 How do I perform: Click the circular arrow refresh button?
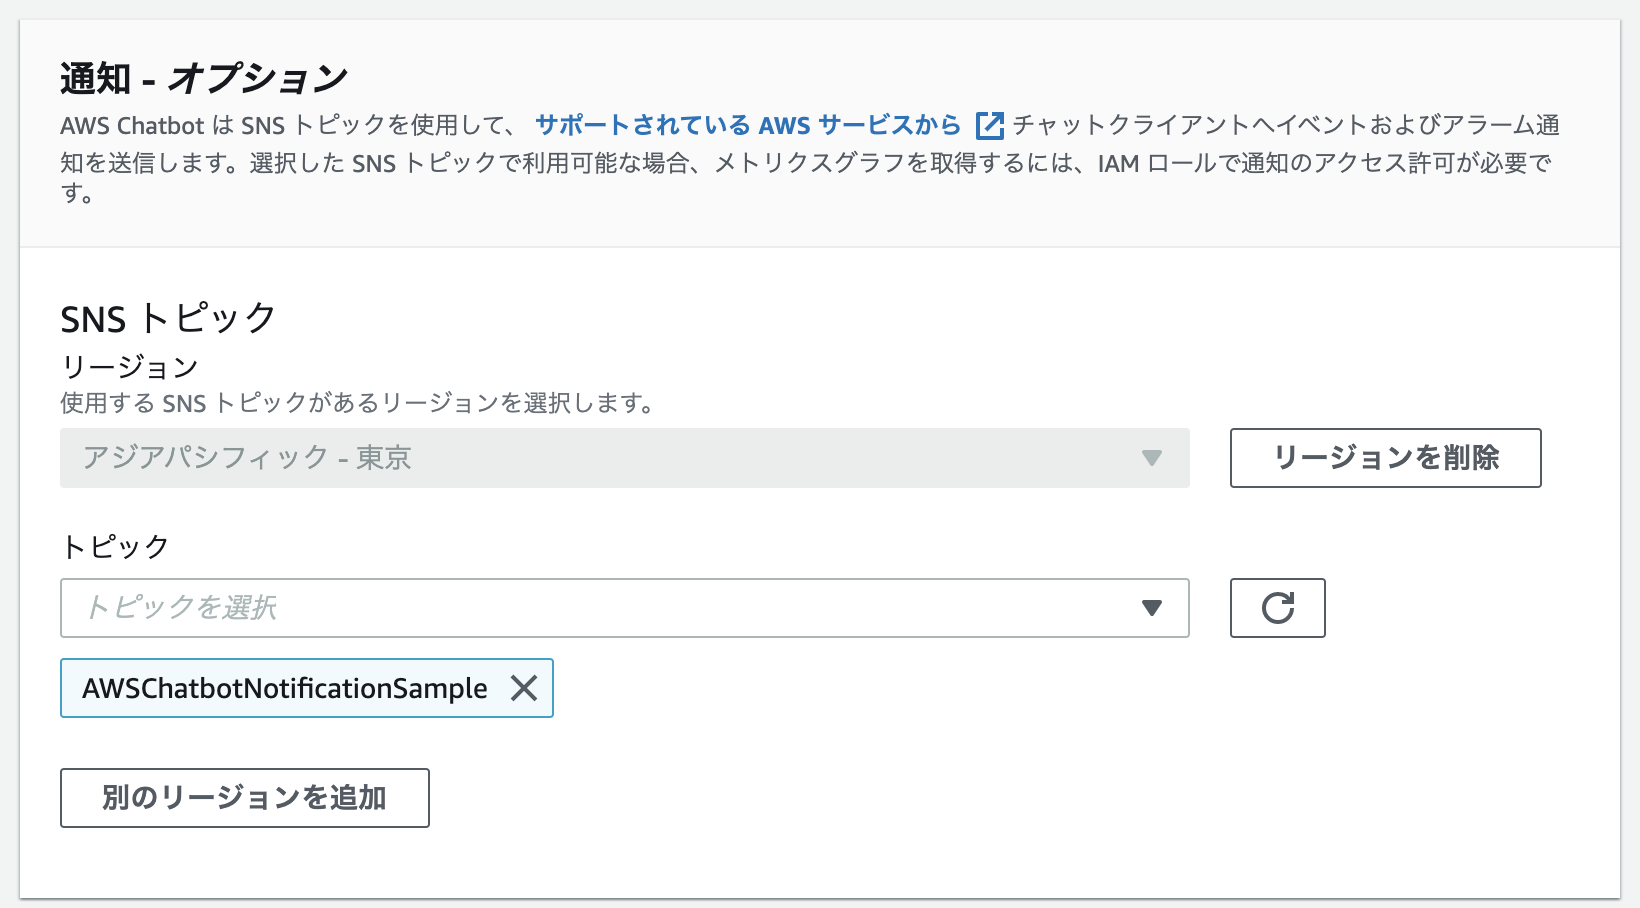pos(1277,608)
